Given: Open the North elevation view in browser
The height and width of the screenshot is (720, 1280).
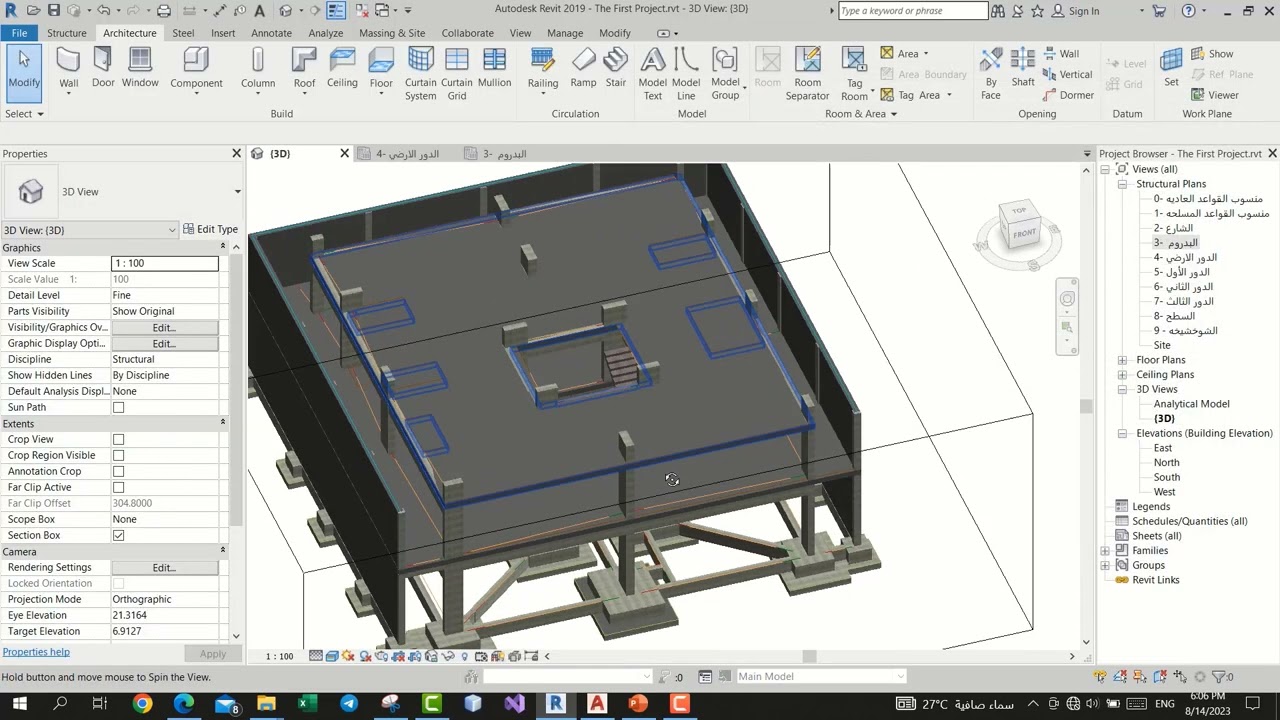Looking at the screenshot, I should point(1166,463).
